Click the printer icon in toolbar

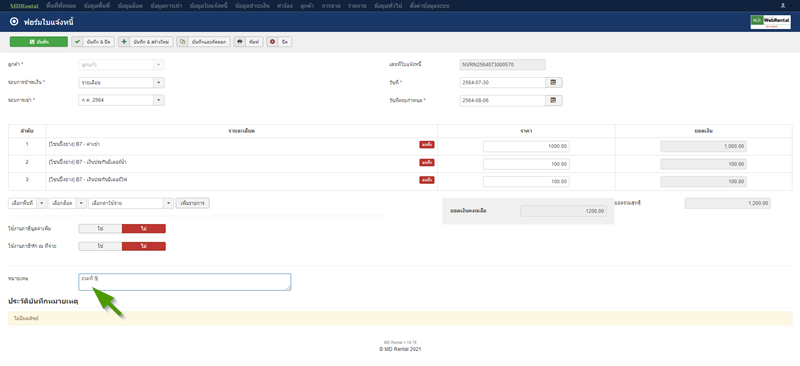click(240, 42)
